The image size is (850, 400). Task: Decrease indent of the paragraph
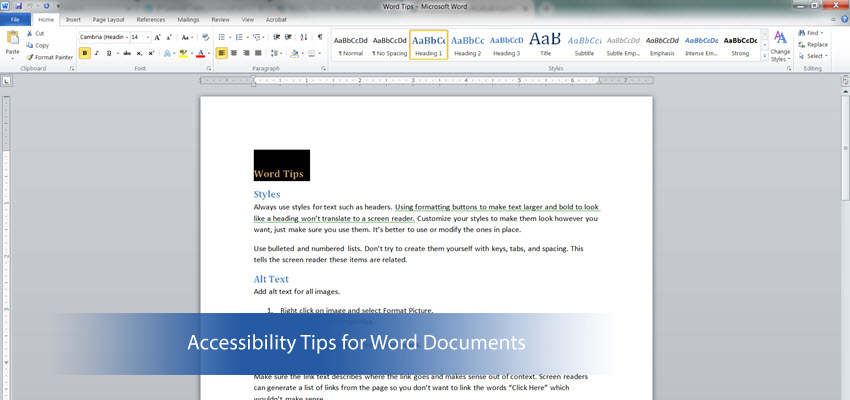pos(276,37)
